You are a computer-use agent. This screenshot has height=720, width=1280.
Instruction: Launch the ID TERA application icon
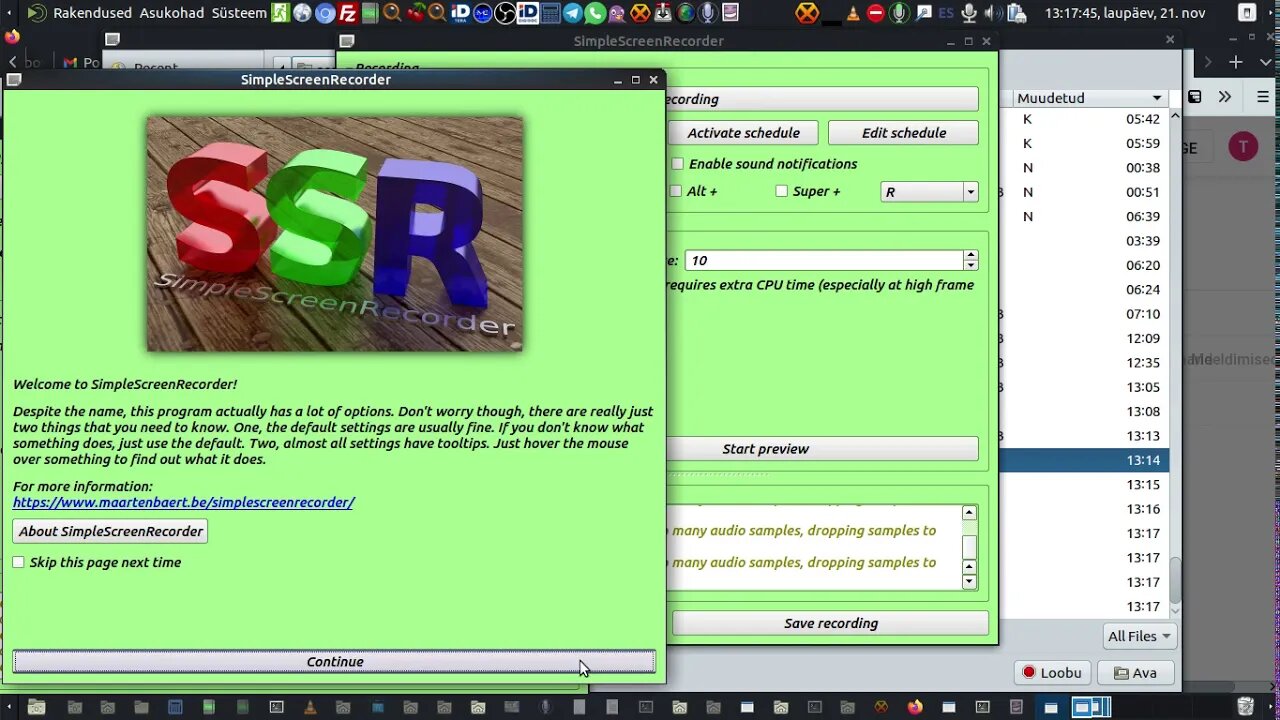461,13
